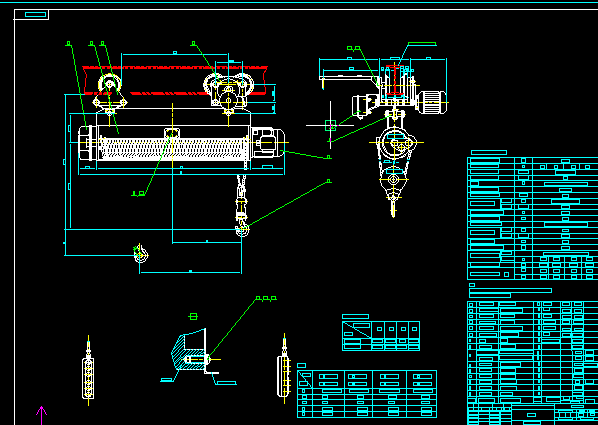Screen dimensions: 598x425
Task: Pick the red I-beam section in side view
Action: [x=395, y=80]
